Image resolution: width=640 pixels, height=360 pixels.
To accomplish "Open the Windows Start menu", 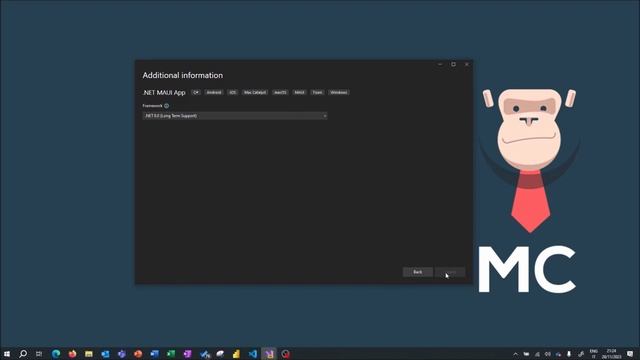I will point(7,354).
